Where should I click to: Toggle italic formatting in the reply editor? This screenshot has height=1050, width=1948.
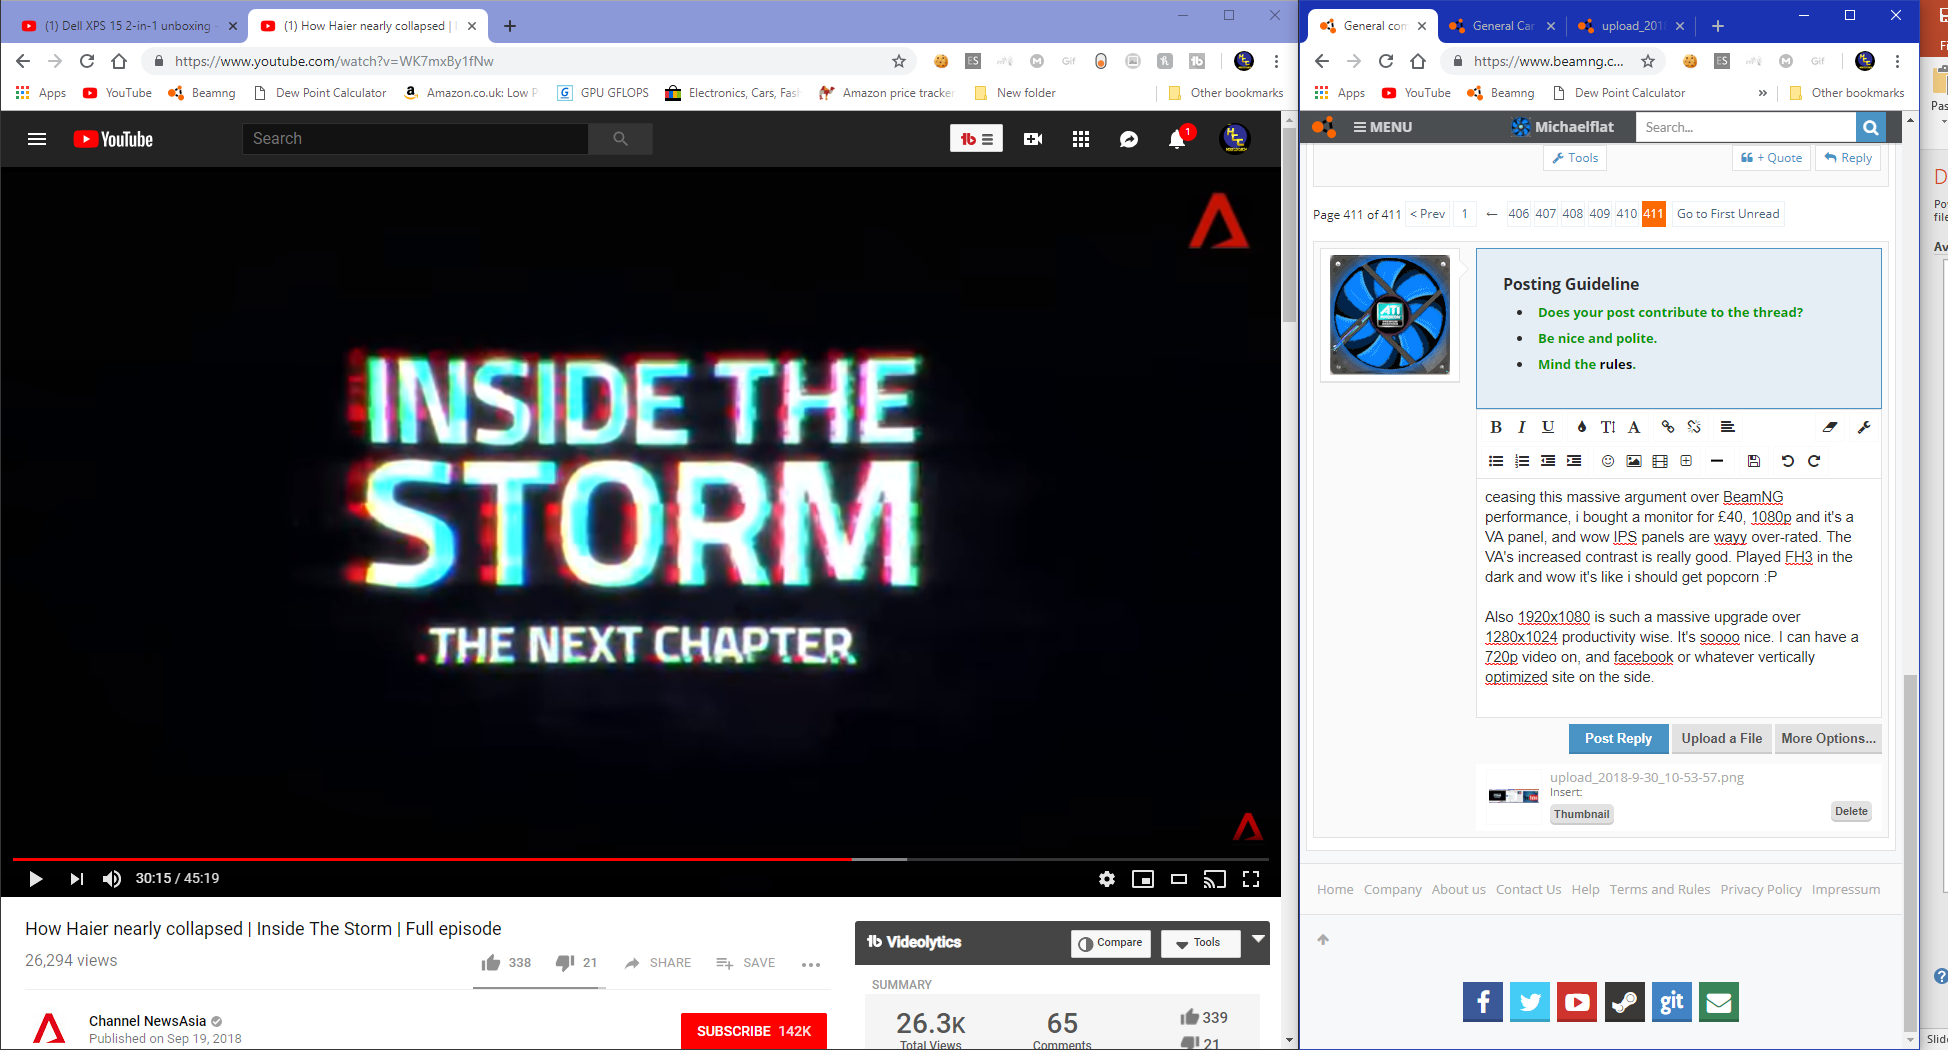coord(1522,427)
